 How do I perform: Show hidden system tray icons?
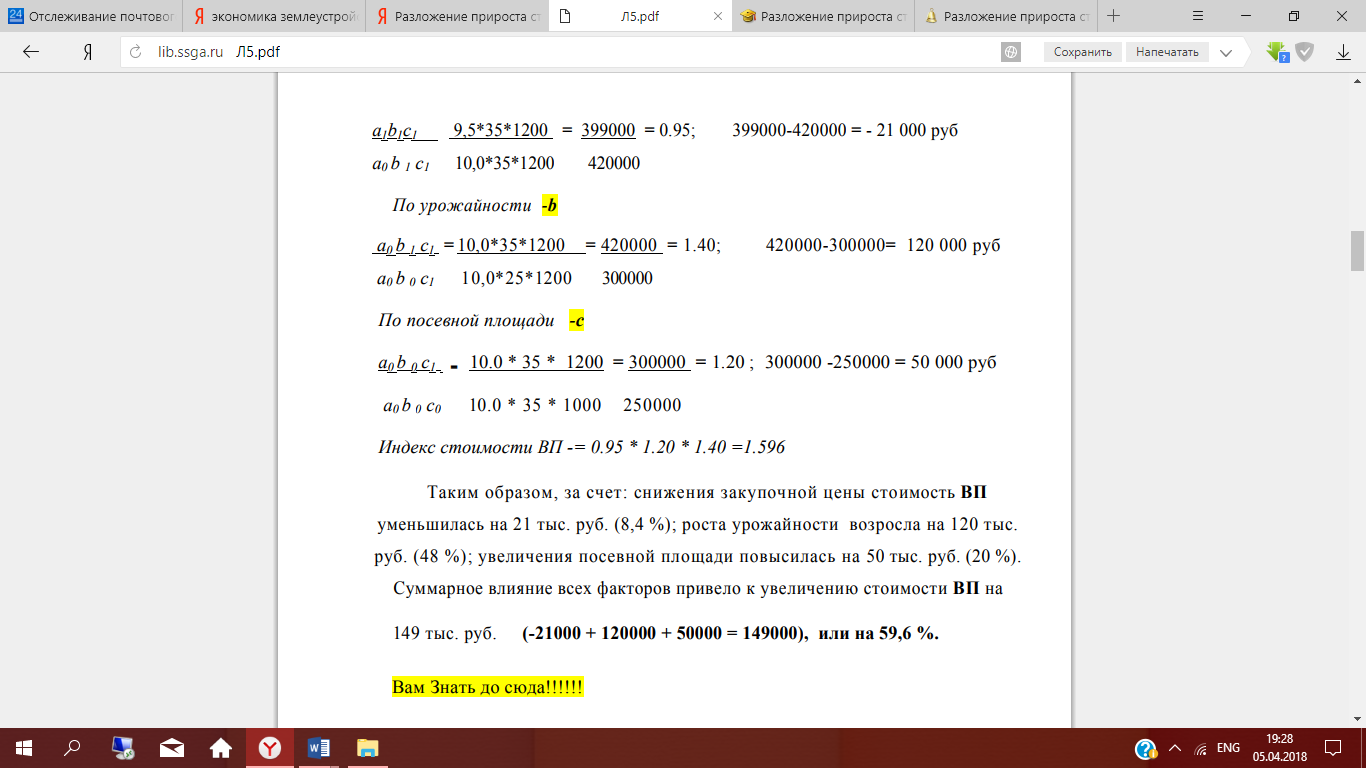pyautogui.click(x=1175, y=748)
